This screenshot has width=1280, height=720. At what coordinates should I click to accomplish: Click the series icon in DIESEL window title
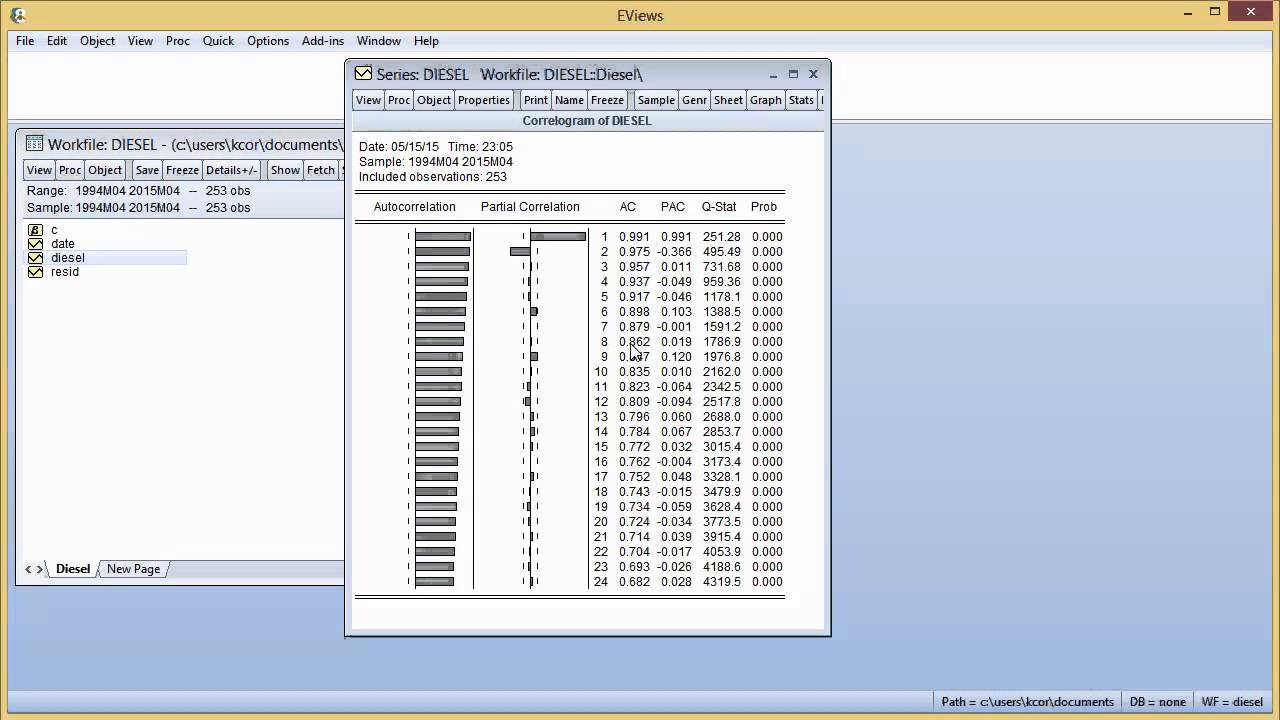click(x=363, y=74)
